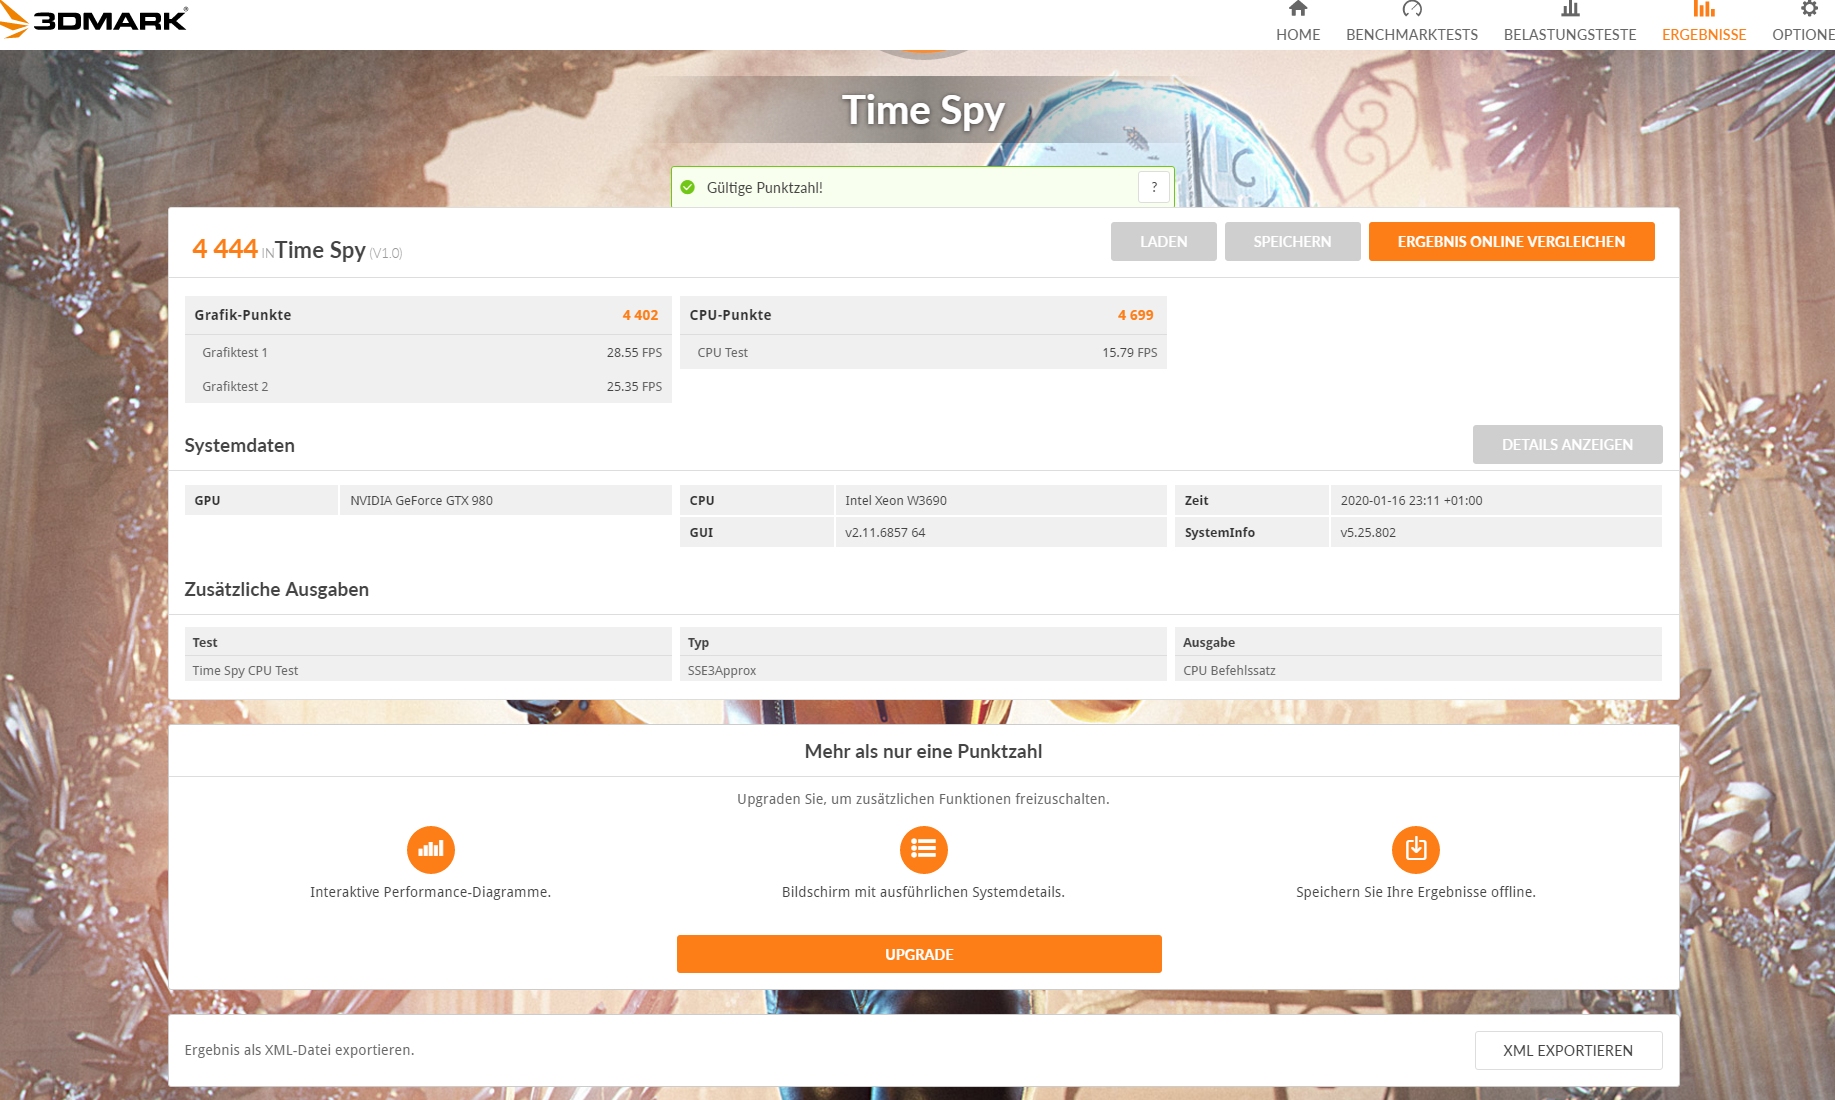Image resolution: width=1835 pixels, height=1100 pixels.
Task: Click the Home house icon
Action: coord(1298,9)
